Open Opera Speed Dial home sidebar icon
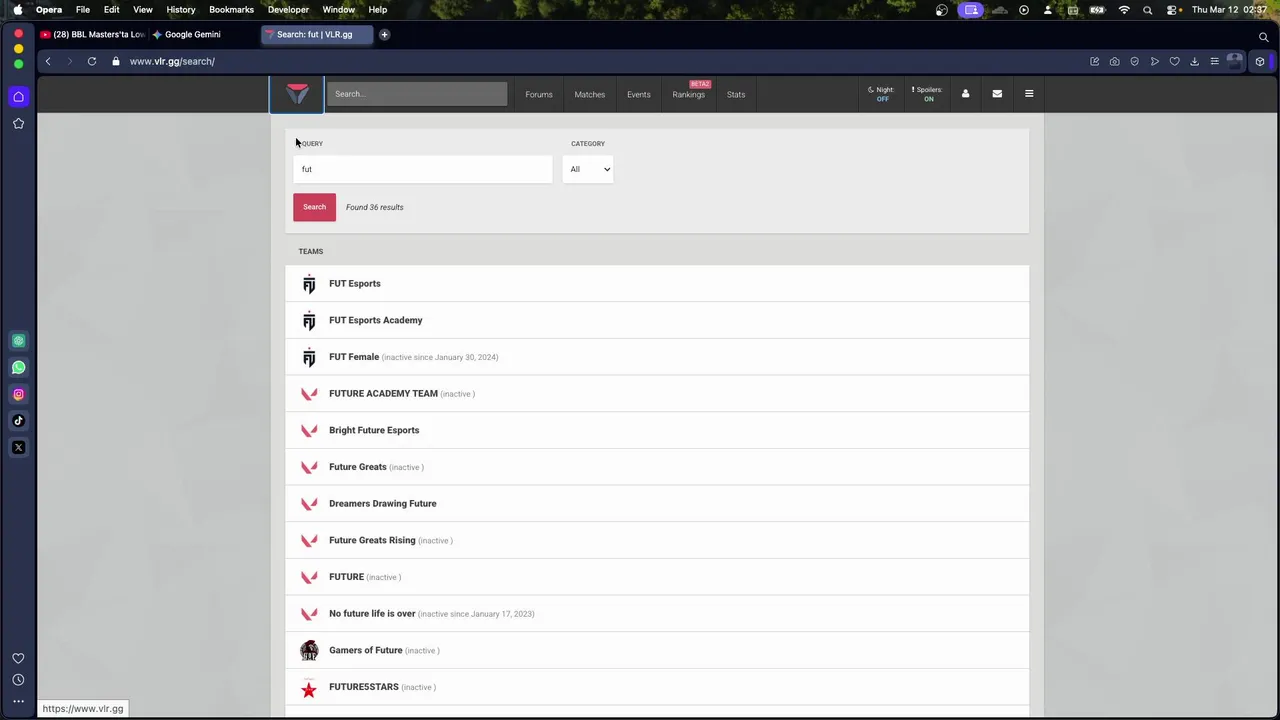The height and width of the screenshot is (720, 1280). 18,97
